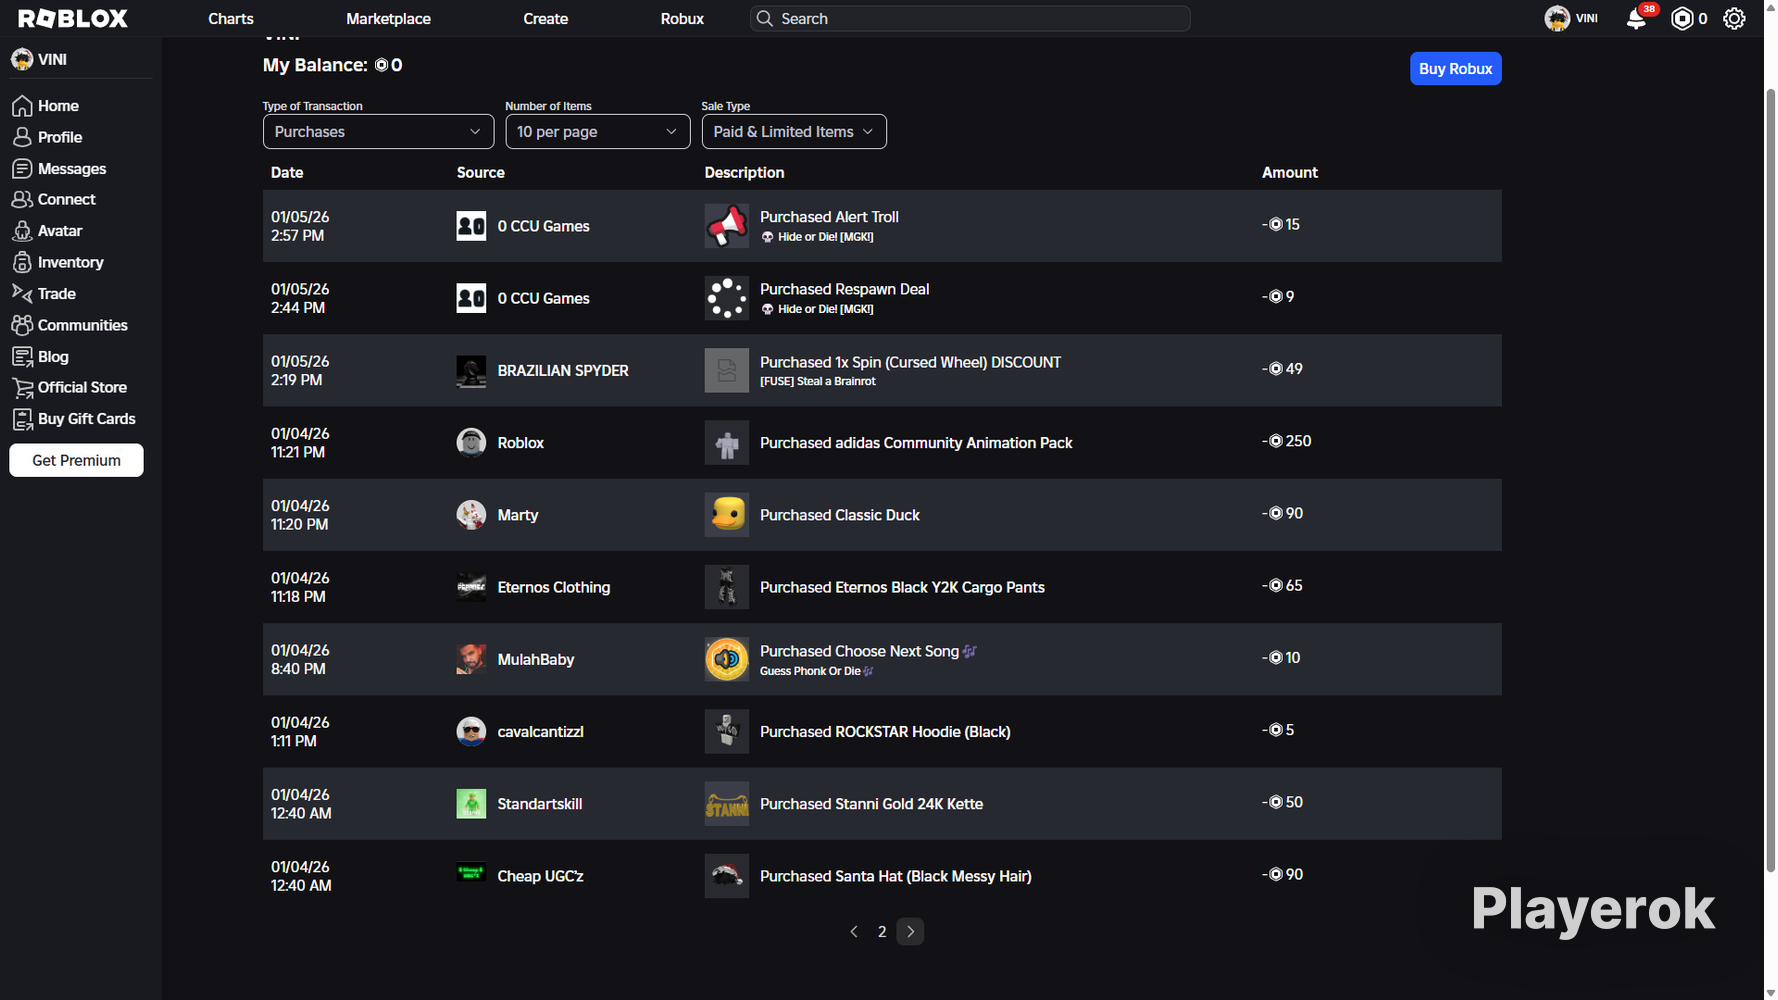Open the Robux tab
The width and height of the screenshot is (1778, 1000).
pyautogui.click(x=682, y=19)
